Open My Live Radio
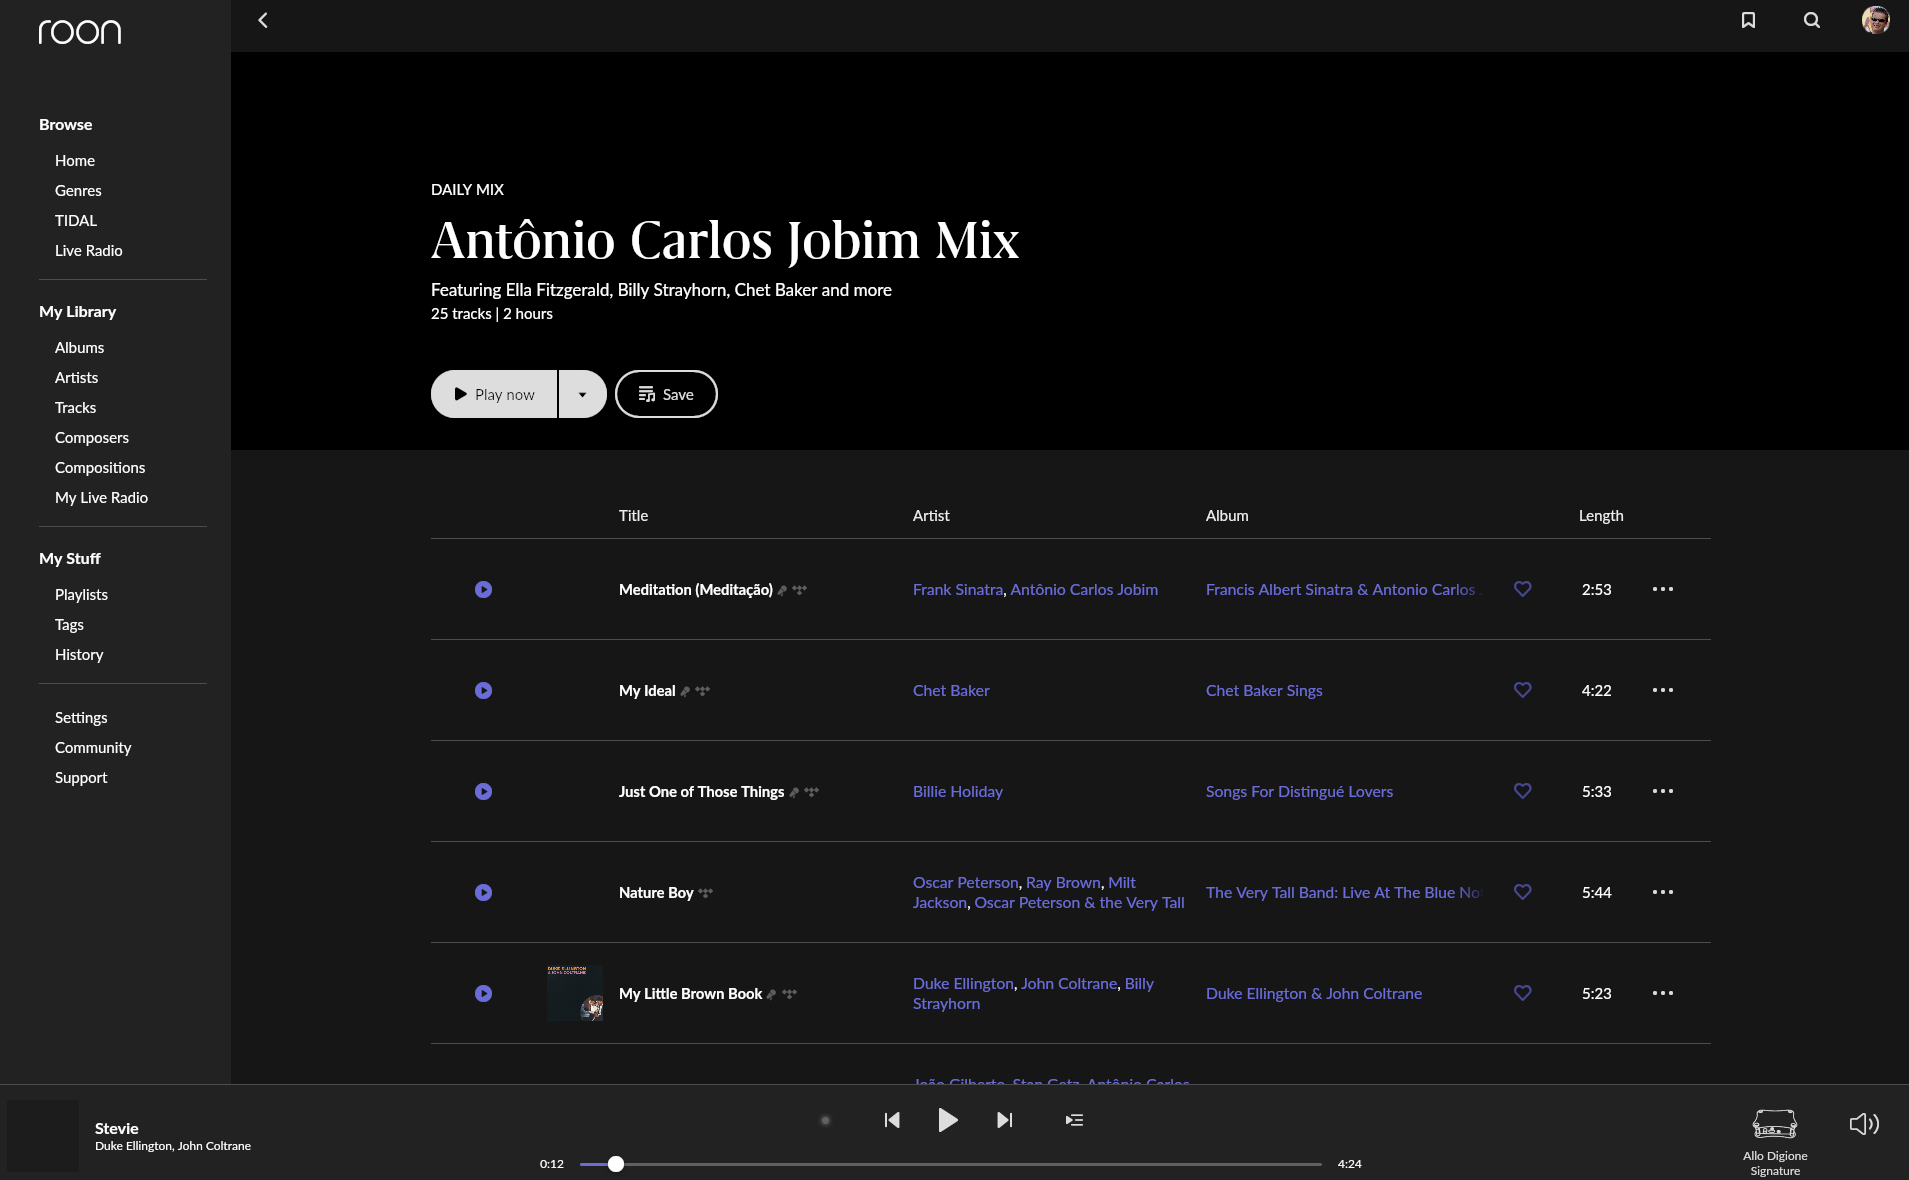This screenshot has width=1909, height=1180. [101, 498]
